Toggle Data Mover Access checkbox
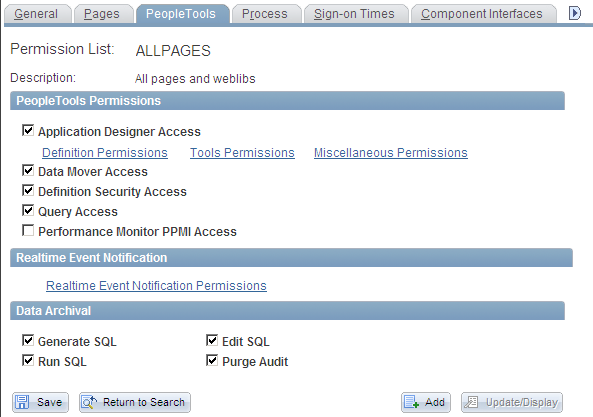 click(x=28, y=171)
